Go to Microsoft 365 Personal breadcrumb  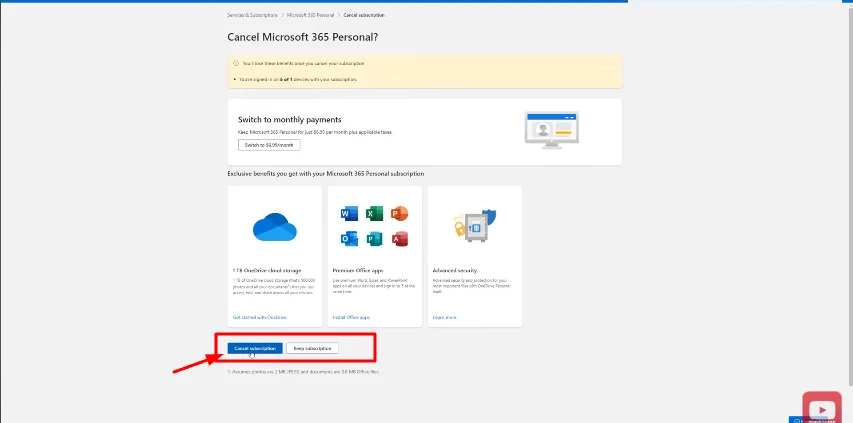pyautogui.click(x=311, y=15)
